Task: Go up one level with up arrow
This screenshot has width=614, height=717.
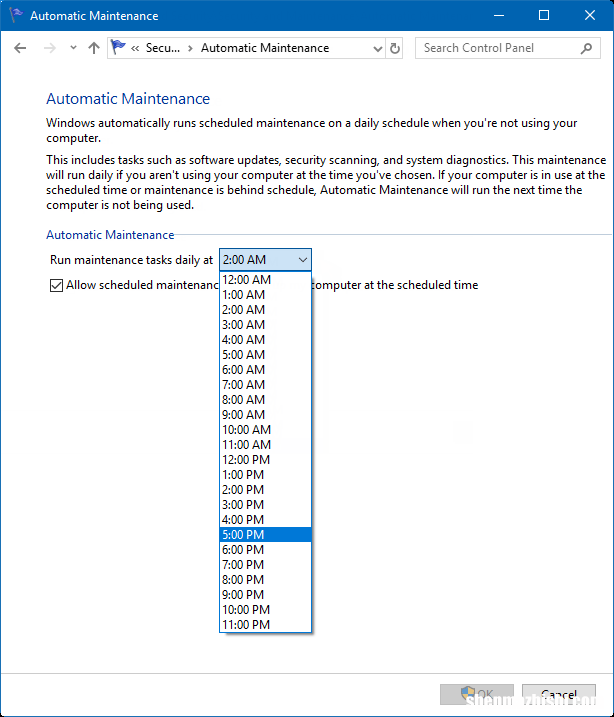Action: tap(94, 48)
